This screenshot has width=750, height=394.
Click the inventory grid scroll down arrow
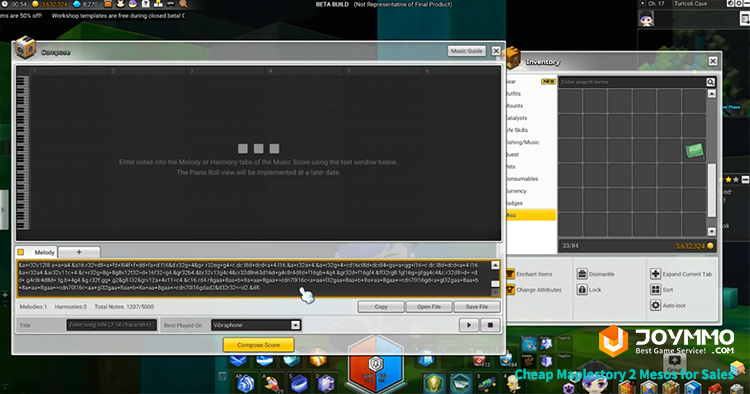pyautogui.click(x=712, y=231)
